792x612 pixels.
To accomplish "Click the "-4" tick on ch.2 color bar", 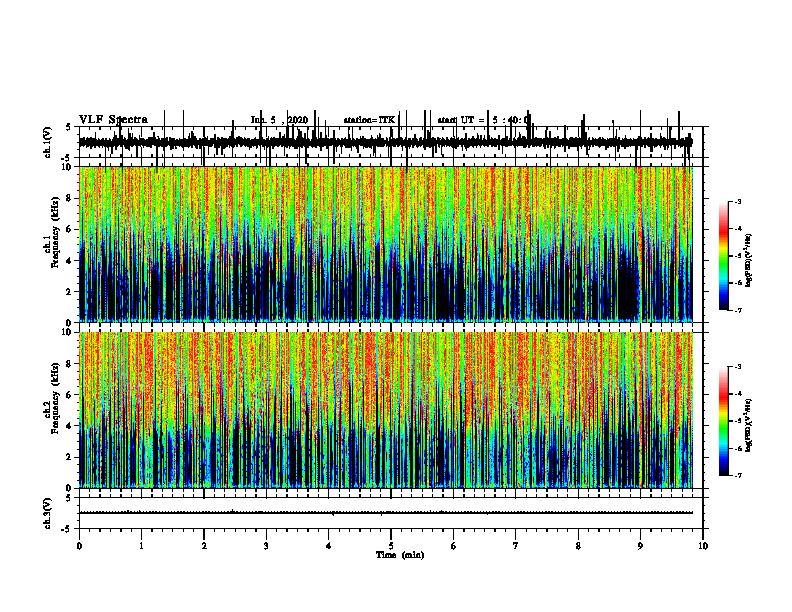I will (x=738, y=394).
